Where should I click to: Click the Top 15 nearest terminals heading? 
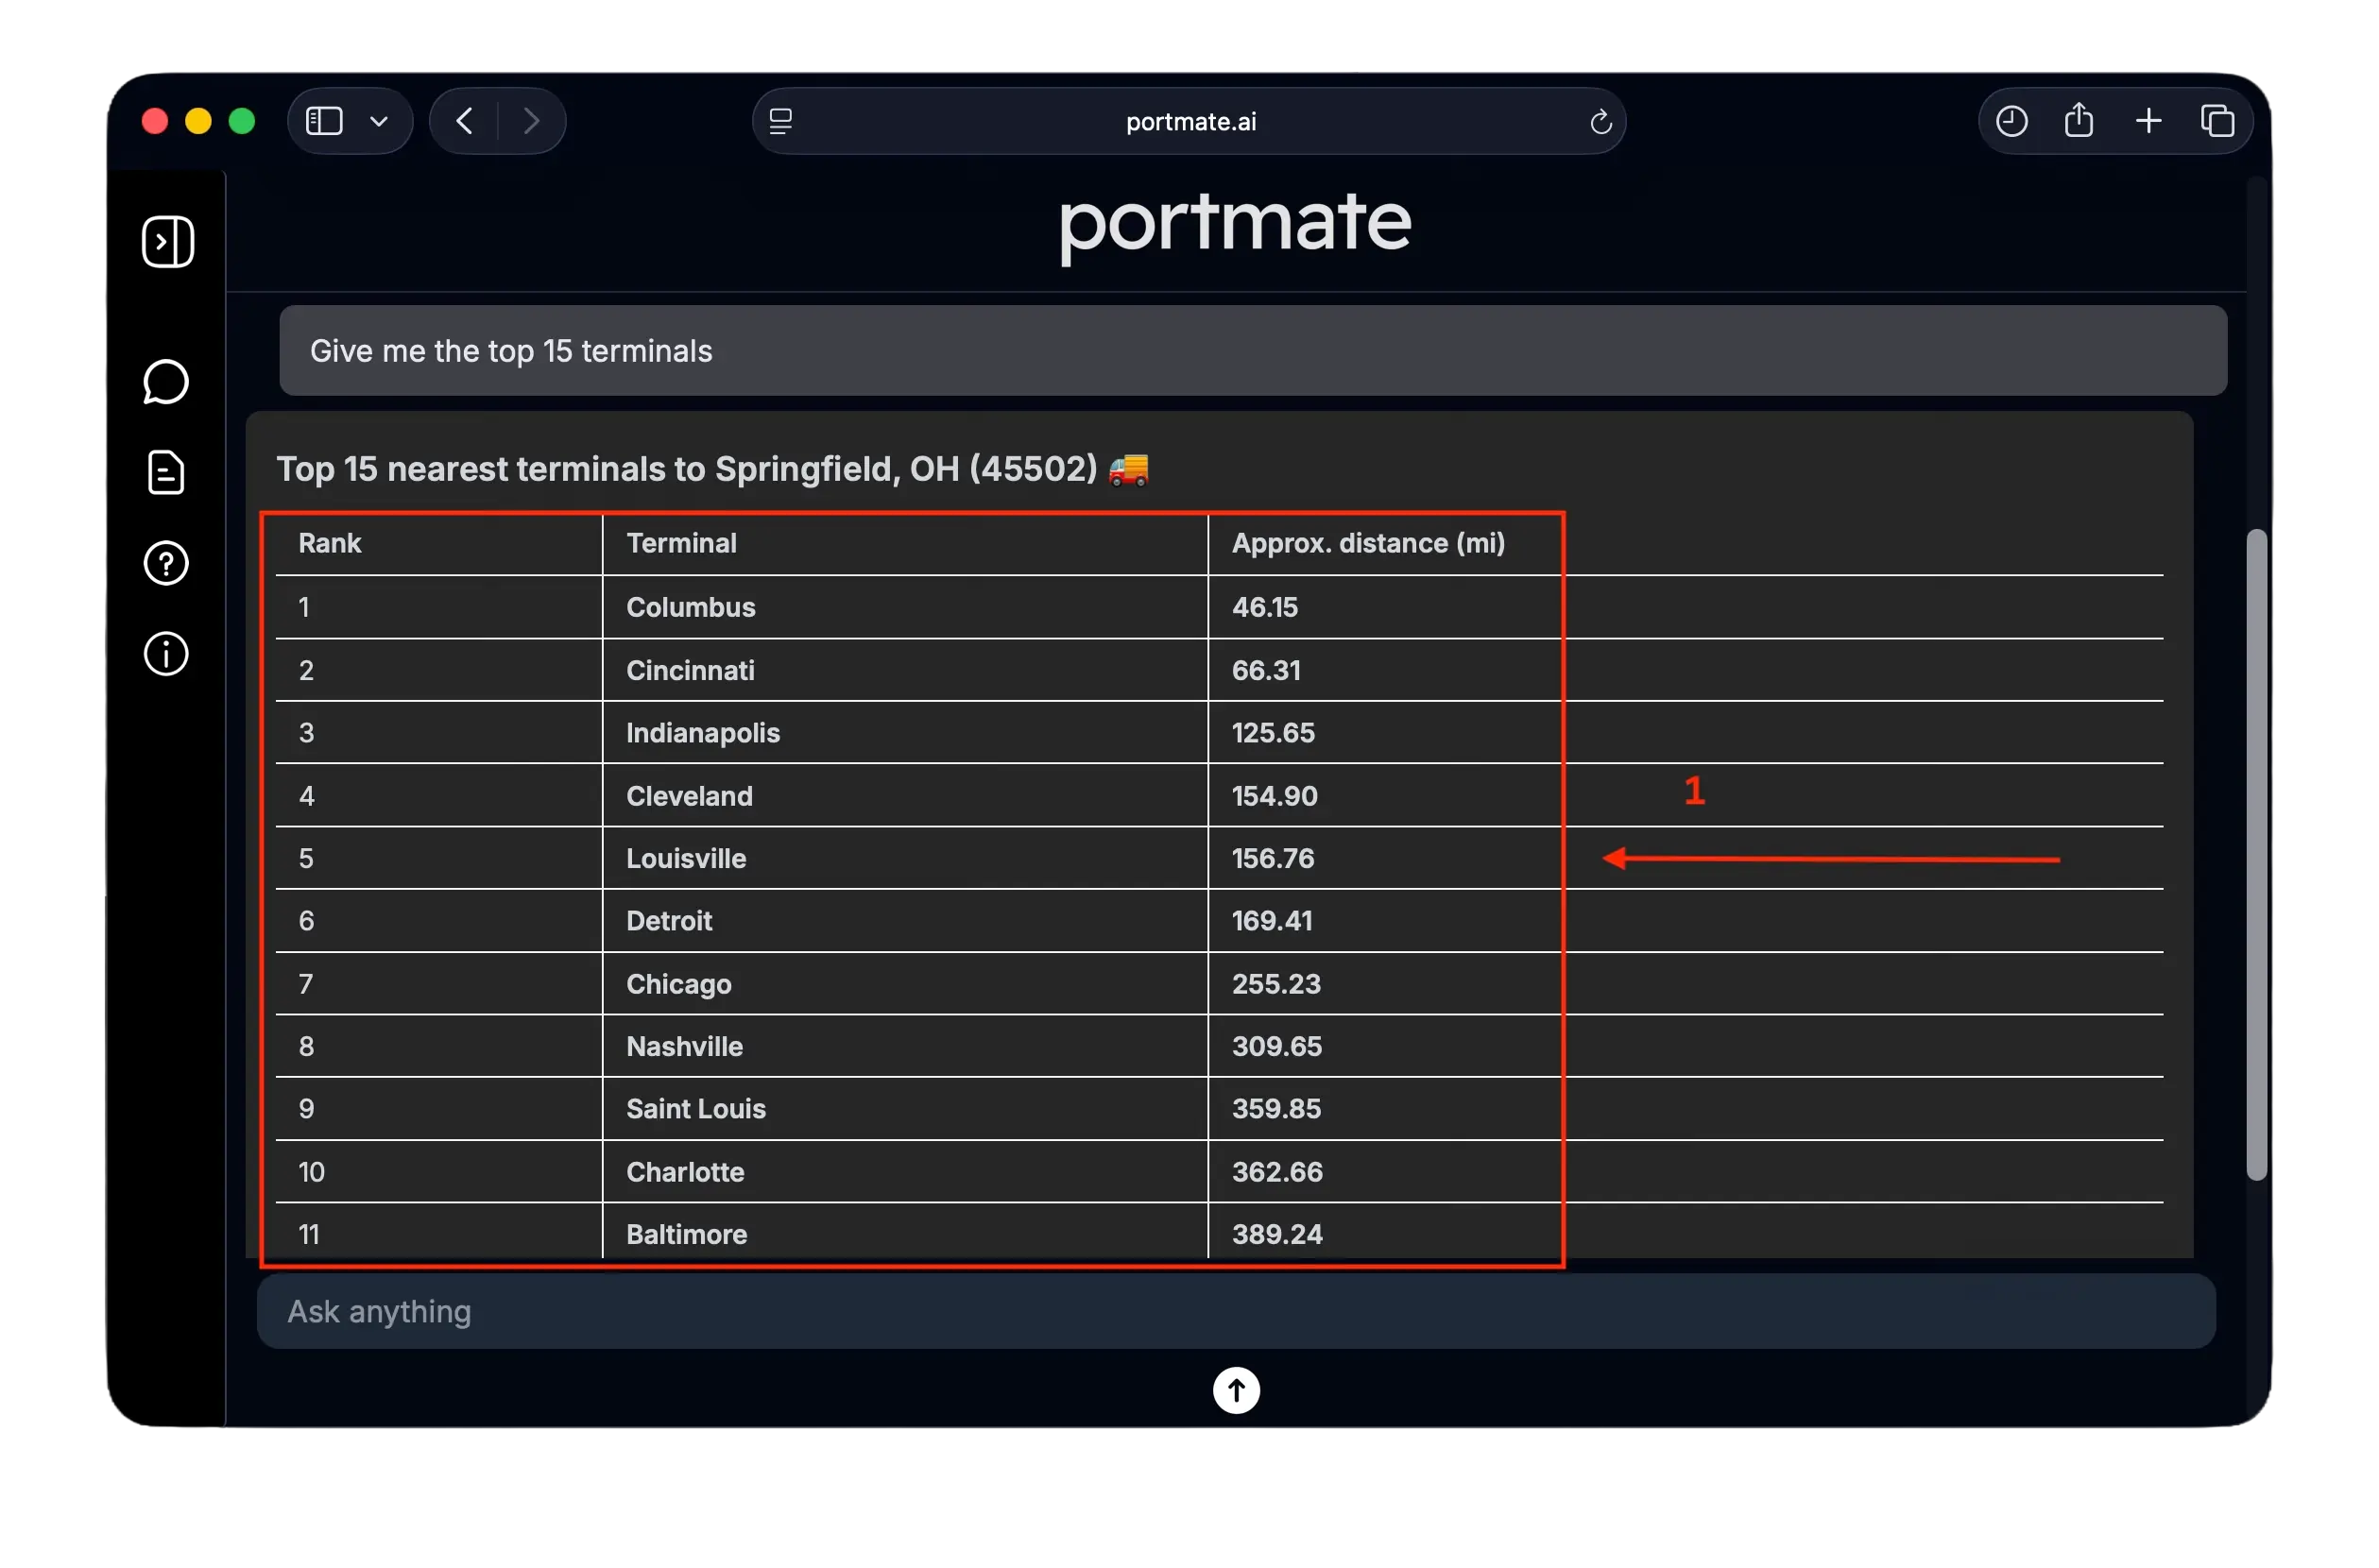tap(712, 469)
